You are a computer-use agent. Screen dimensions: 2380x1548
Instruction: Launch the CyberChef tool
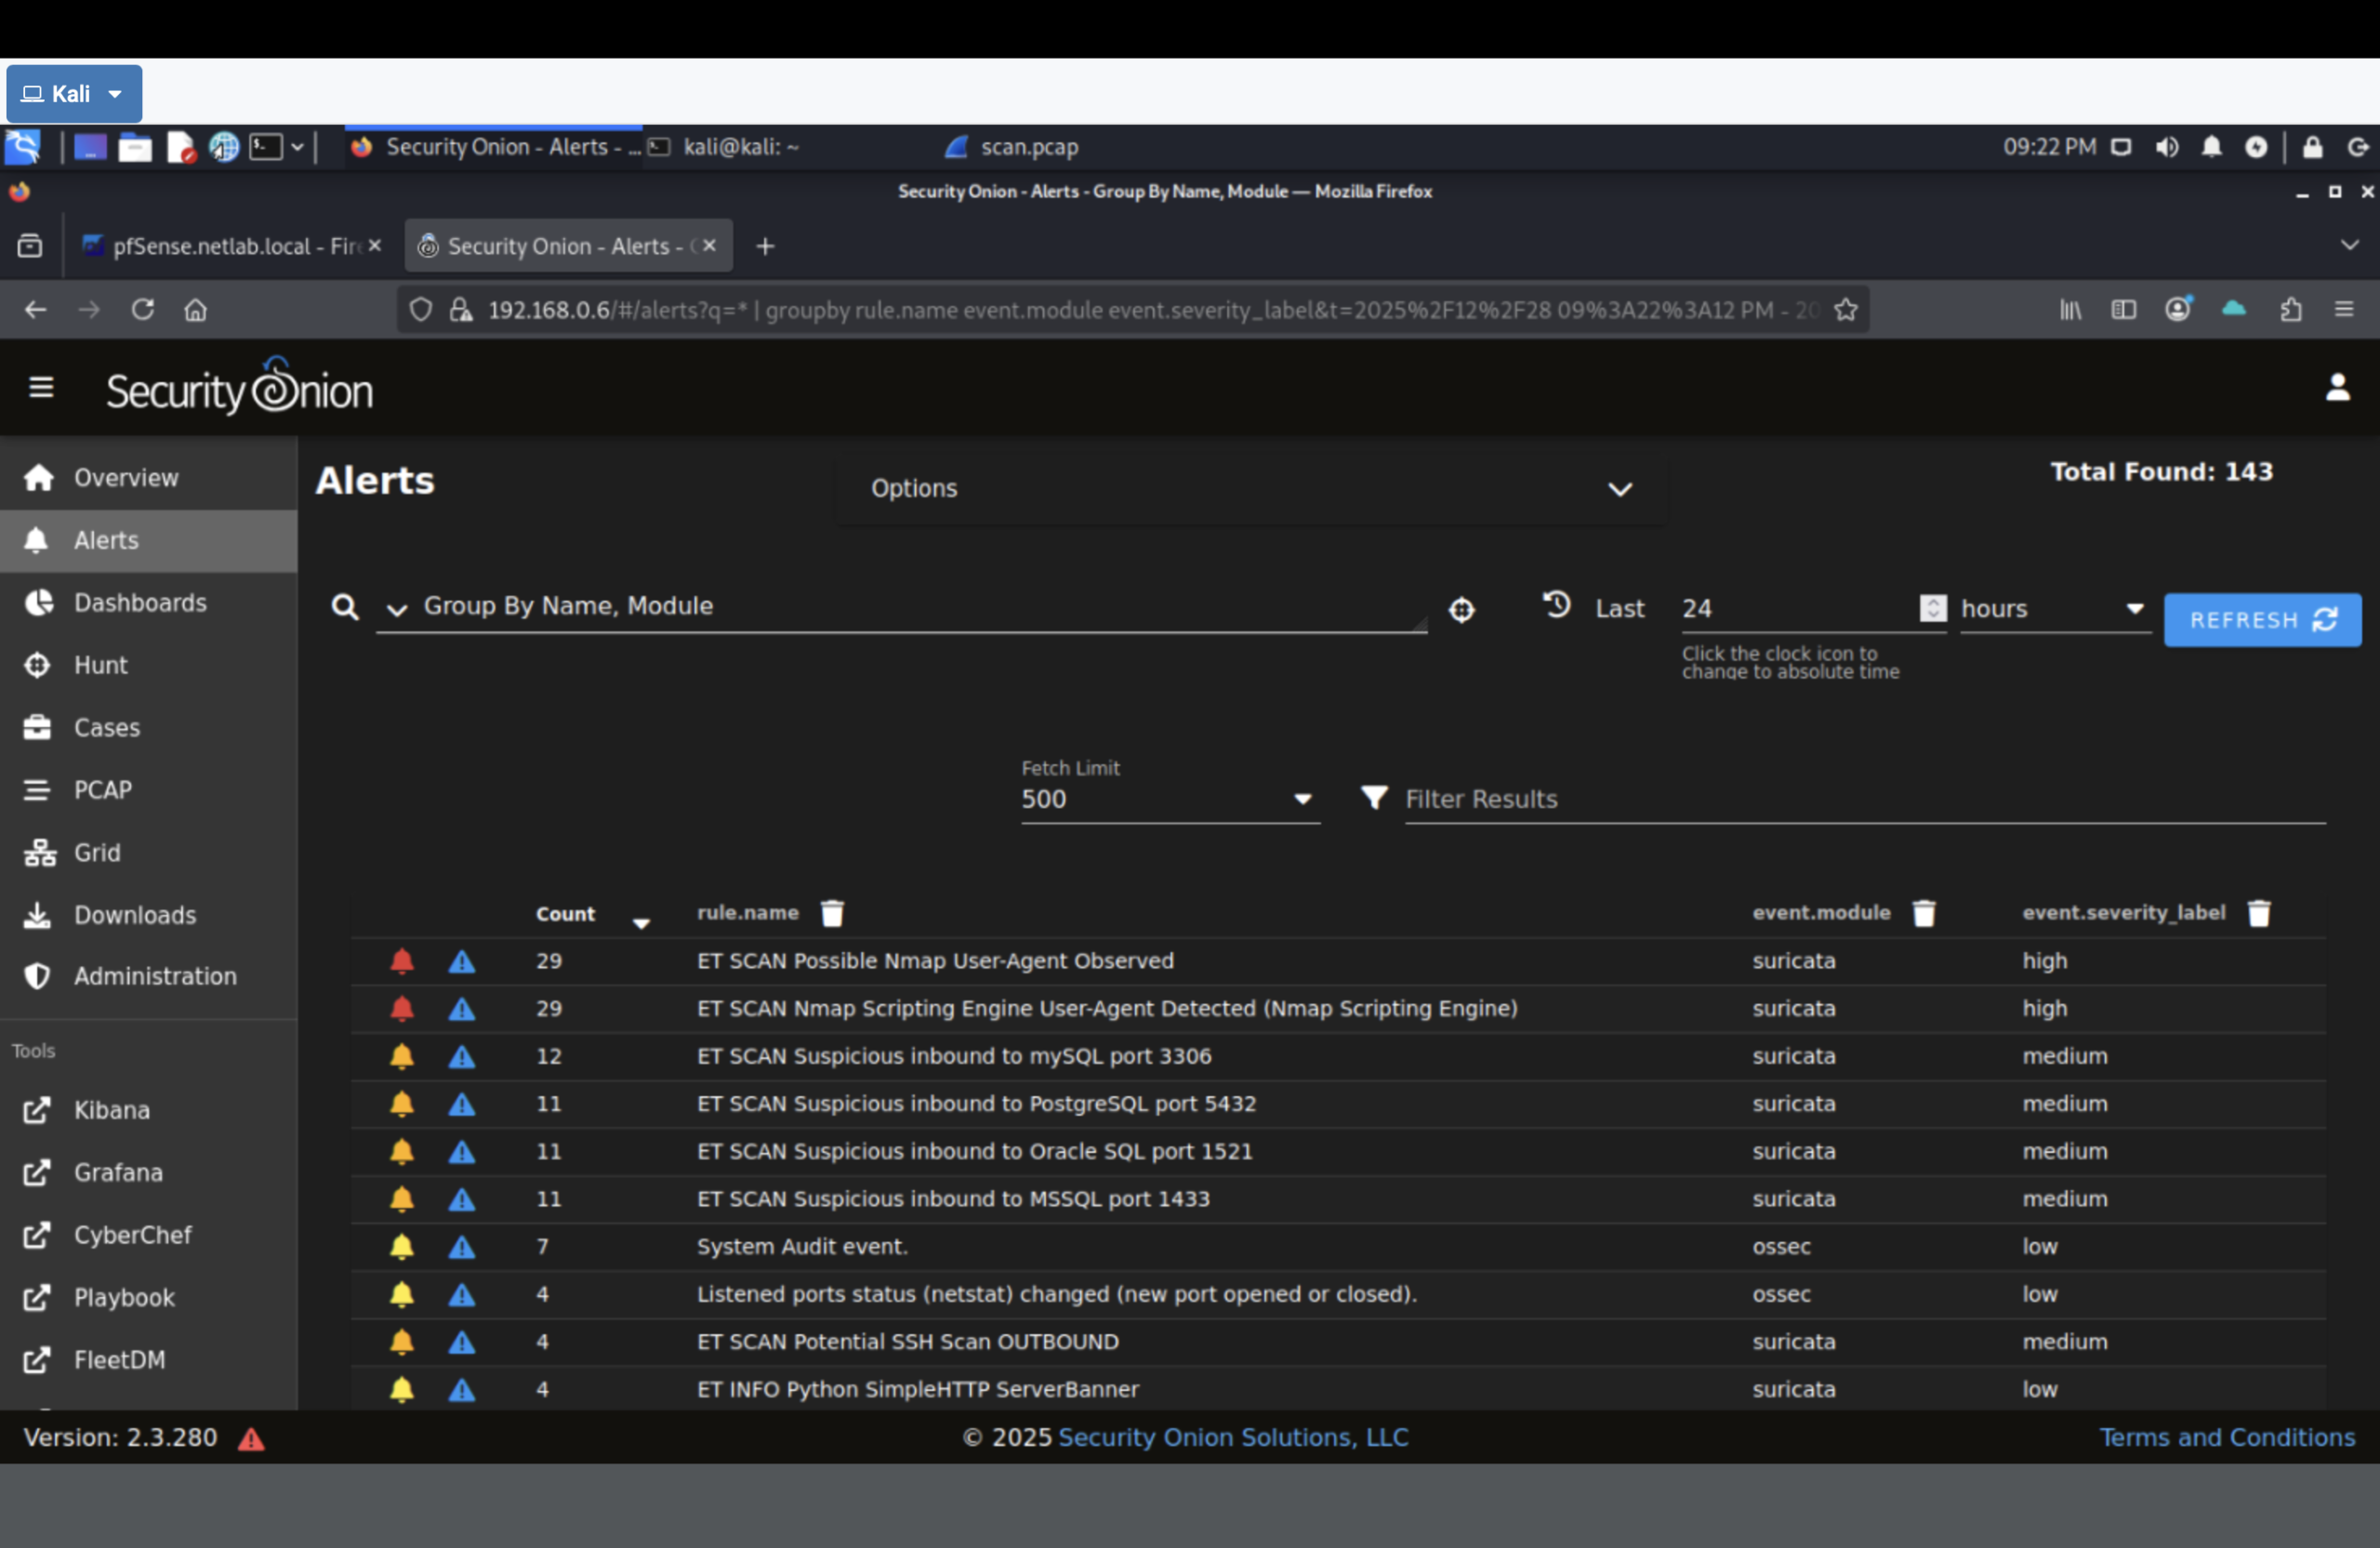coord(133,1235)
